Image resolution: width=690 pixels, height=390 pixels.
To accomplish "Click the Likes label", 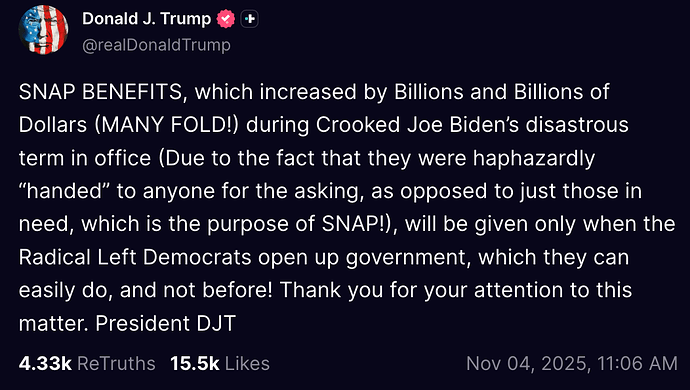I will pos(247,364).
